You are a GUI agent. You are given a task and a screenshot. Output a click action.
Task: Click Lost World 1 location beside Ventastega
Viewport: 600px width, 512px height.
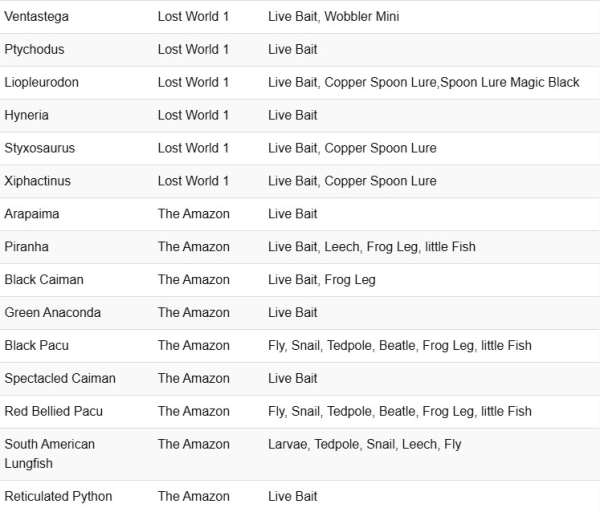pos(193,17)
